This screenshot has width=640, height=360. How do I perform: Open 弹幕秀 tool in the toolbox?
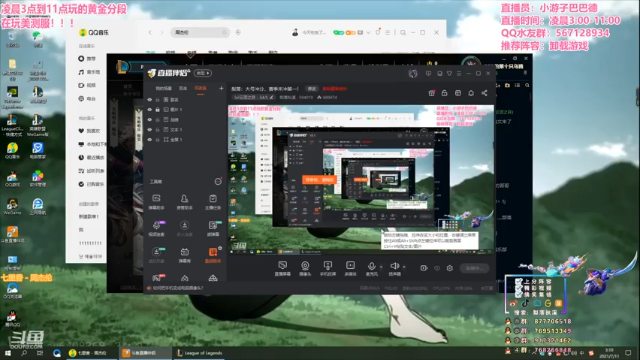(184, 255)
